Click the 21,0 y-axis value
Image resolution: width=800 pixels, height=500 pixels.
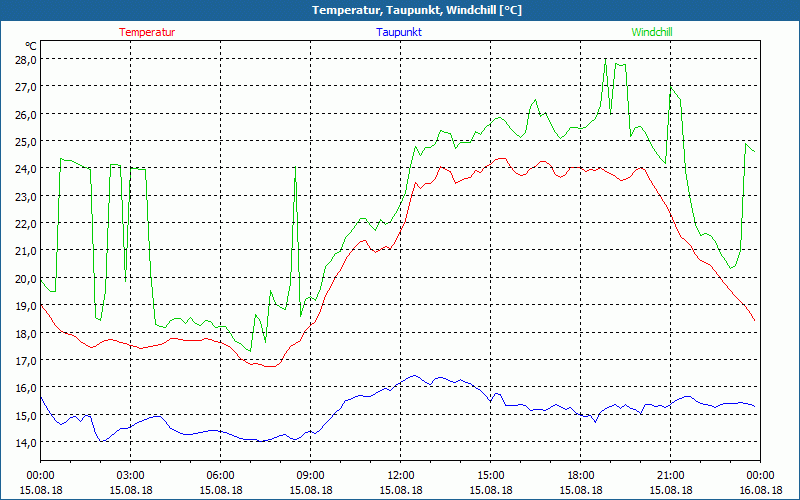coord(26,251)
